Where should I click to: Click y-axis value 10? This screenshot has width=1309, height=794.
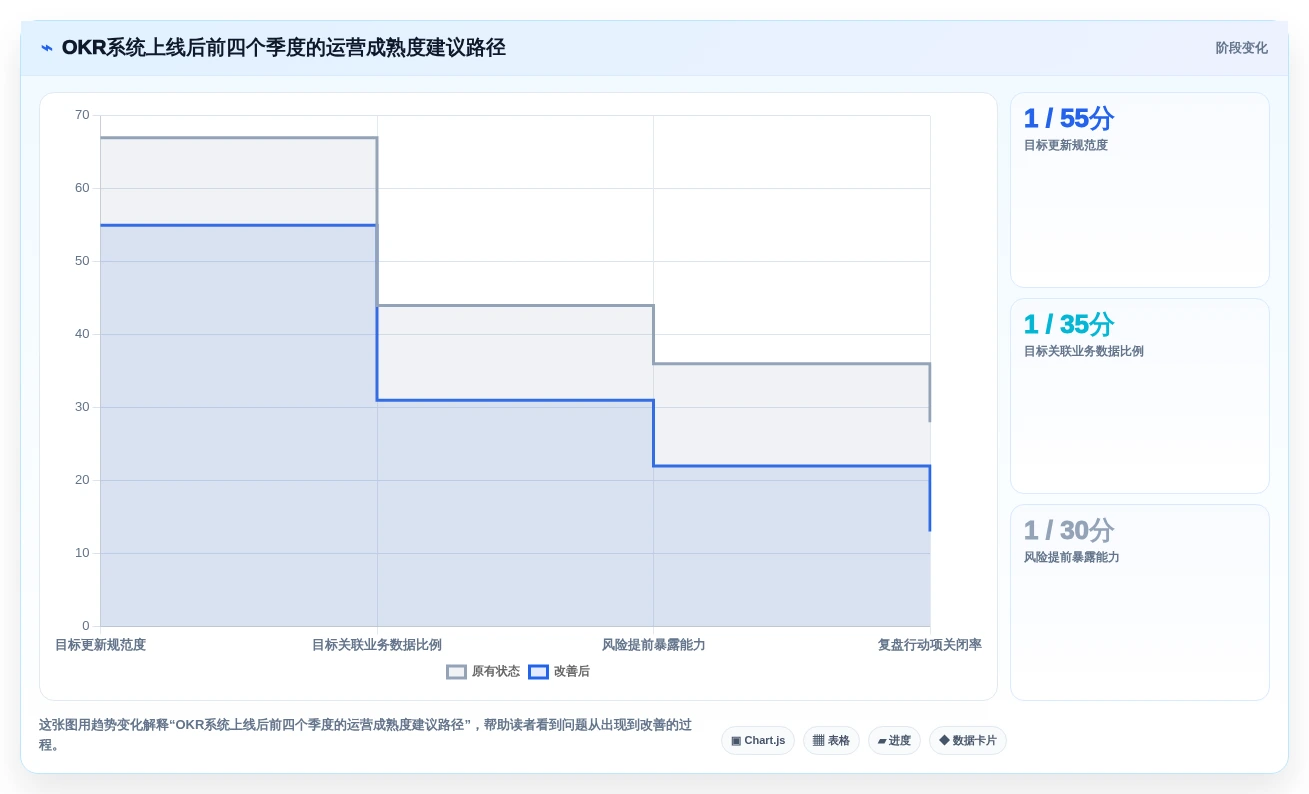tap(82, 553)
